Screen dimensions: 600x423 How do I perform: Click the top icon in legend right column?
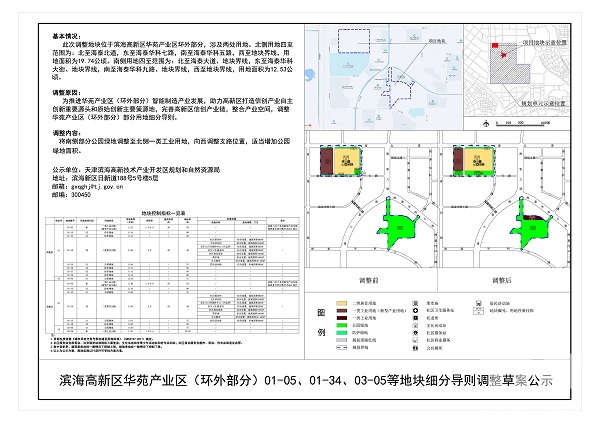coord(478,303)
